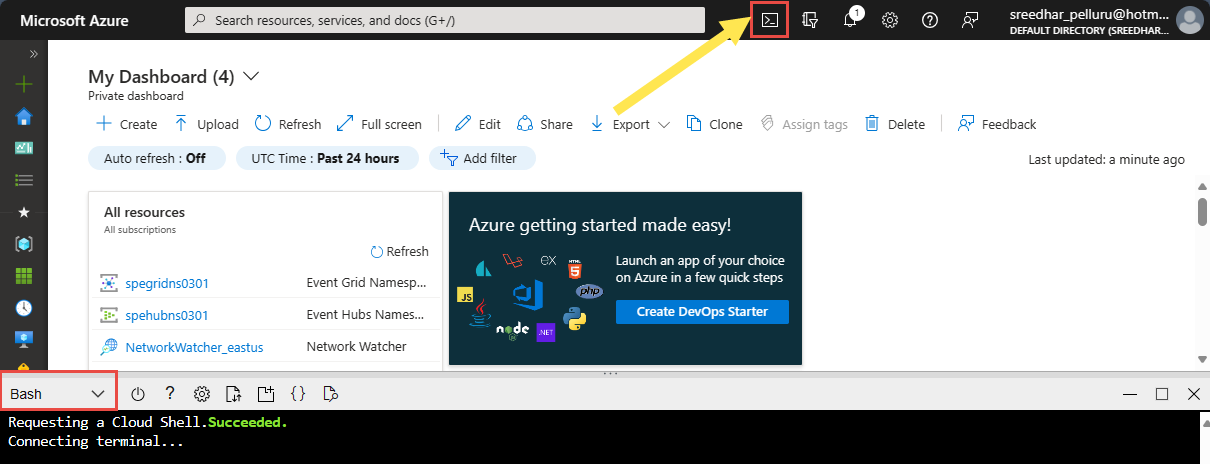Click the green Create a resource plus
Screen dimensions: 1210x464
24,85
